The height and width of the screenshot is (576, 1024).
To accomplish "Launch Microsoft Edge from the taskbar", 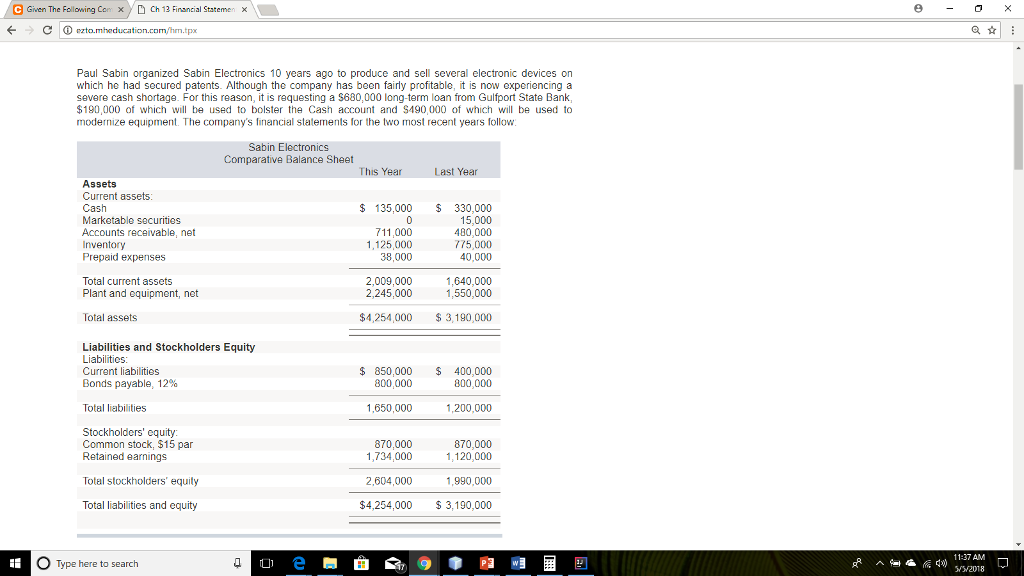I will [299, 563].
